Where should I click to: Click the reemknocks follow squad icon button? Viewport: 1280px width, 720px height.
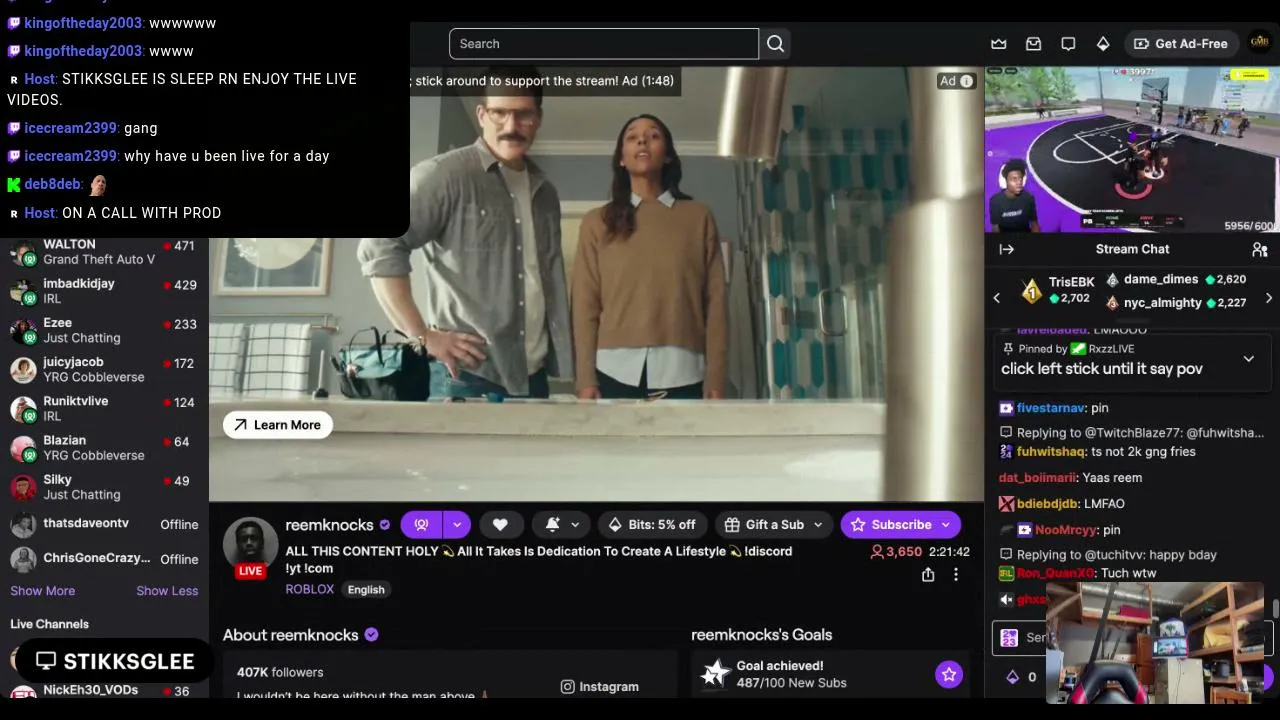(421, 525)
